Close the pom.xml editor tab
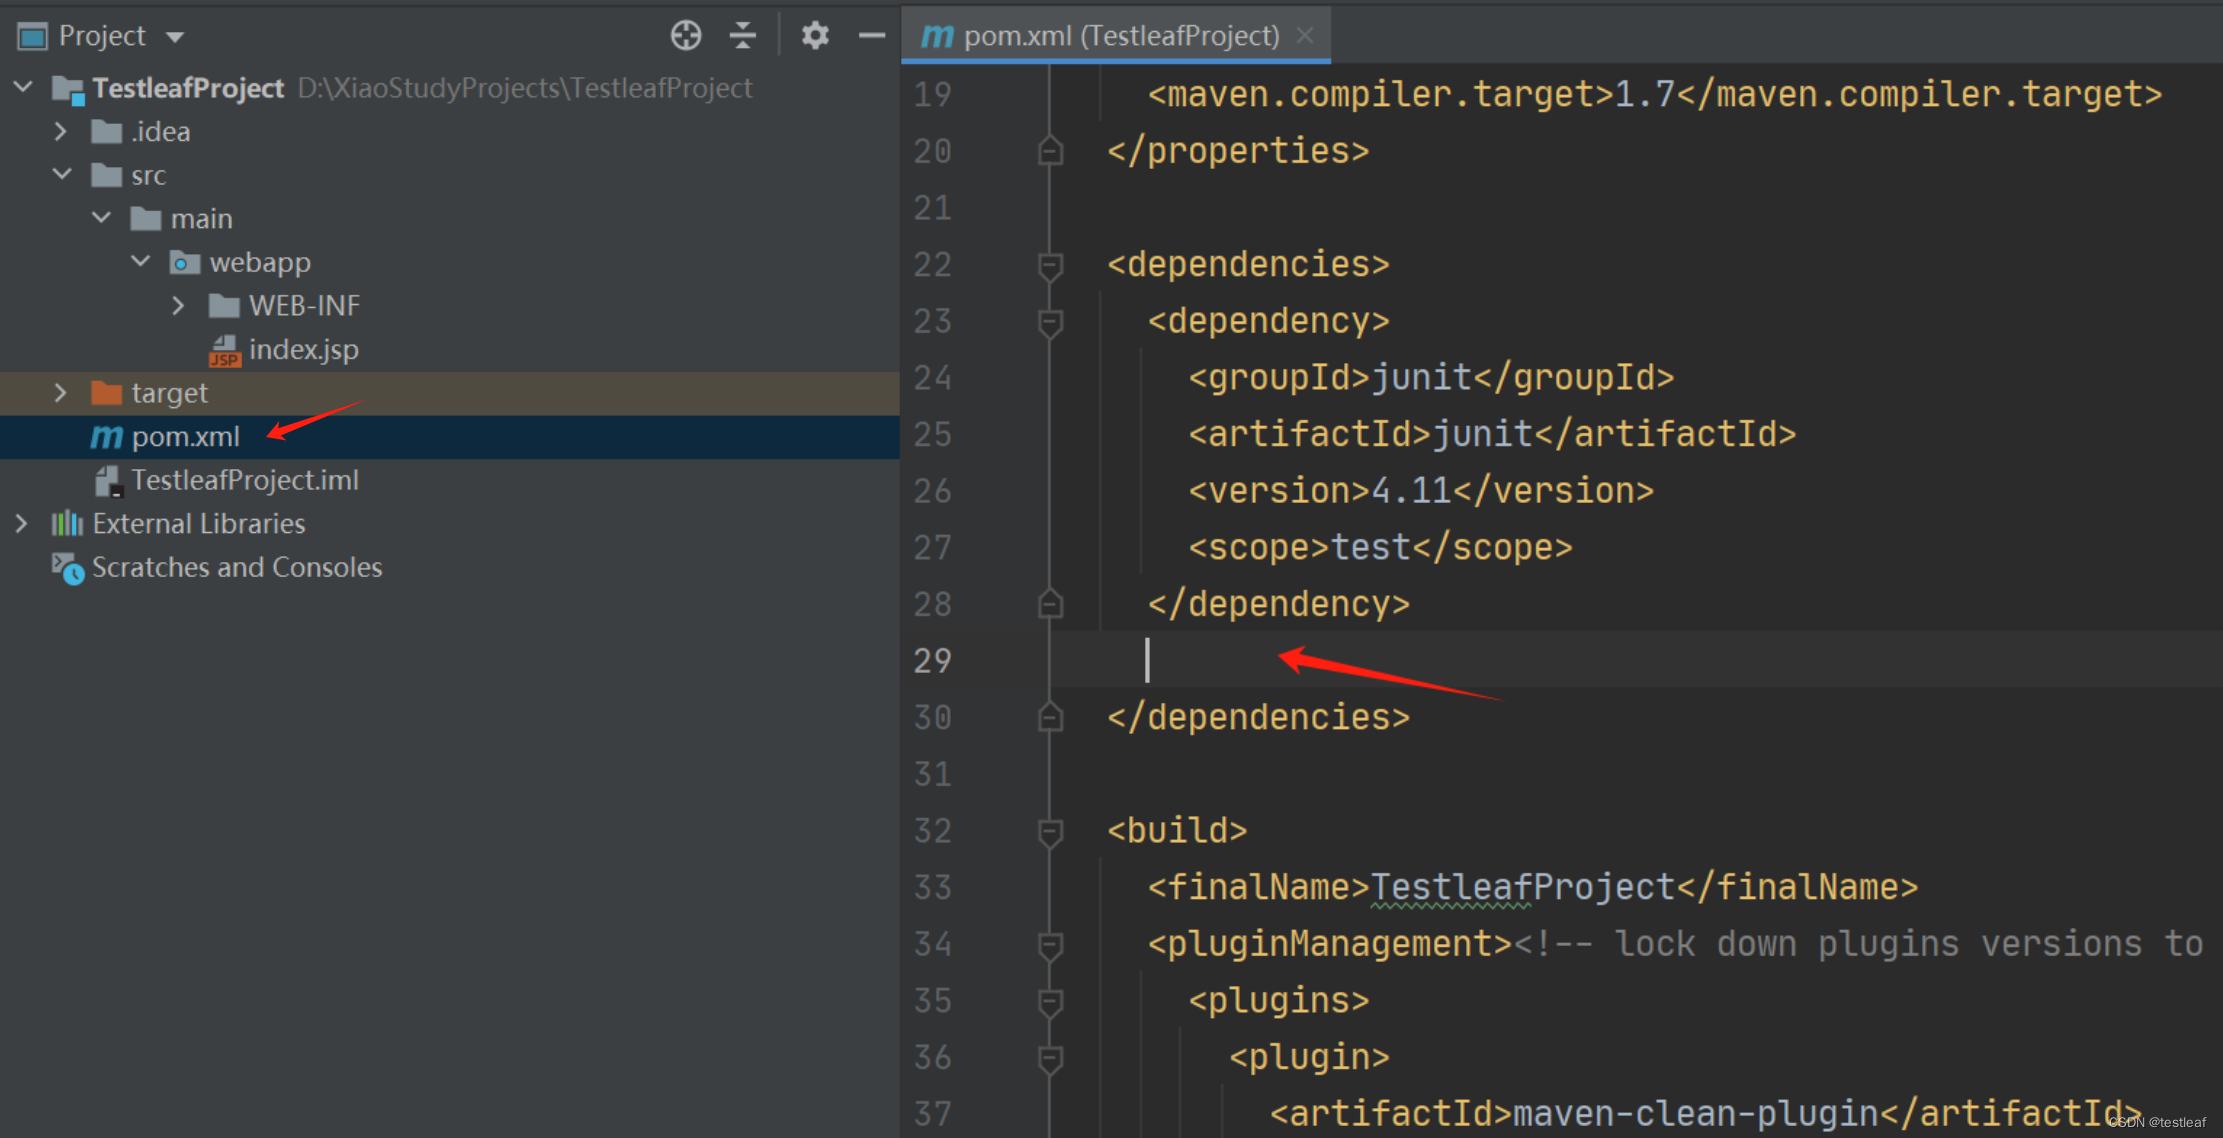Viewport: 2223px width, 1138px height. [1305, 36]
